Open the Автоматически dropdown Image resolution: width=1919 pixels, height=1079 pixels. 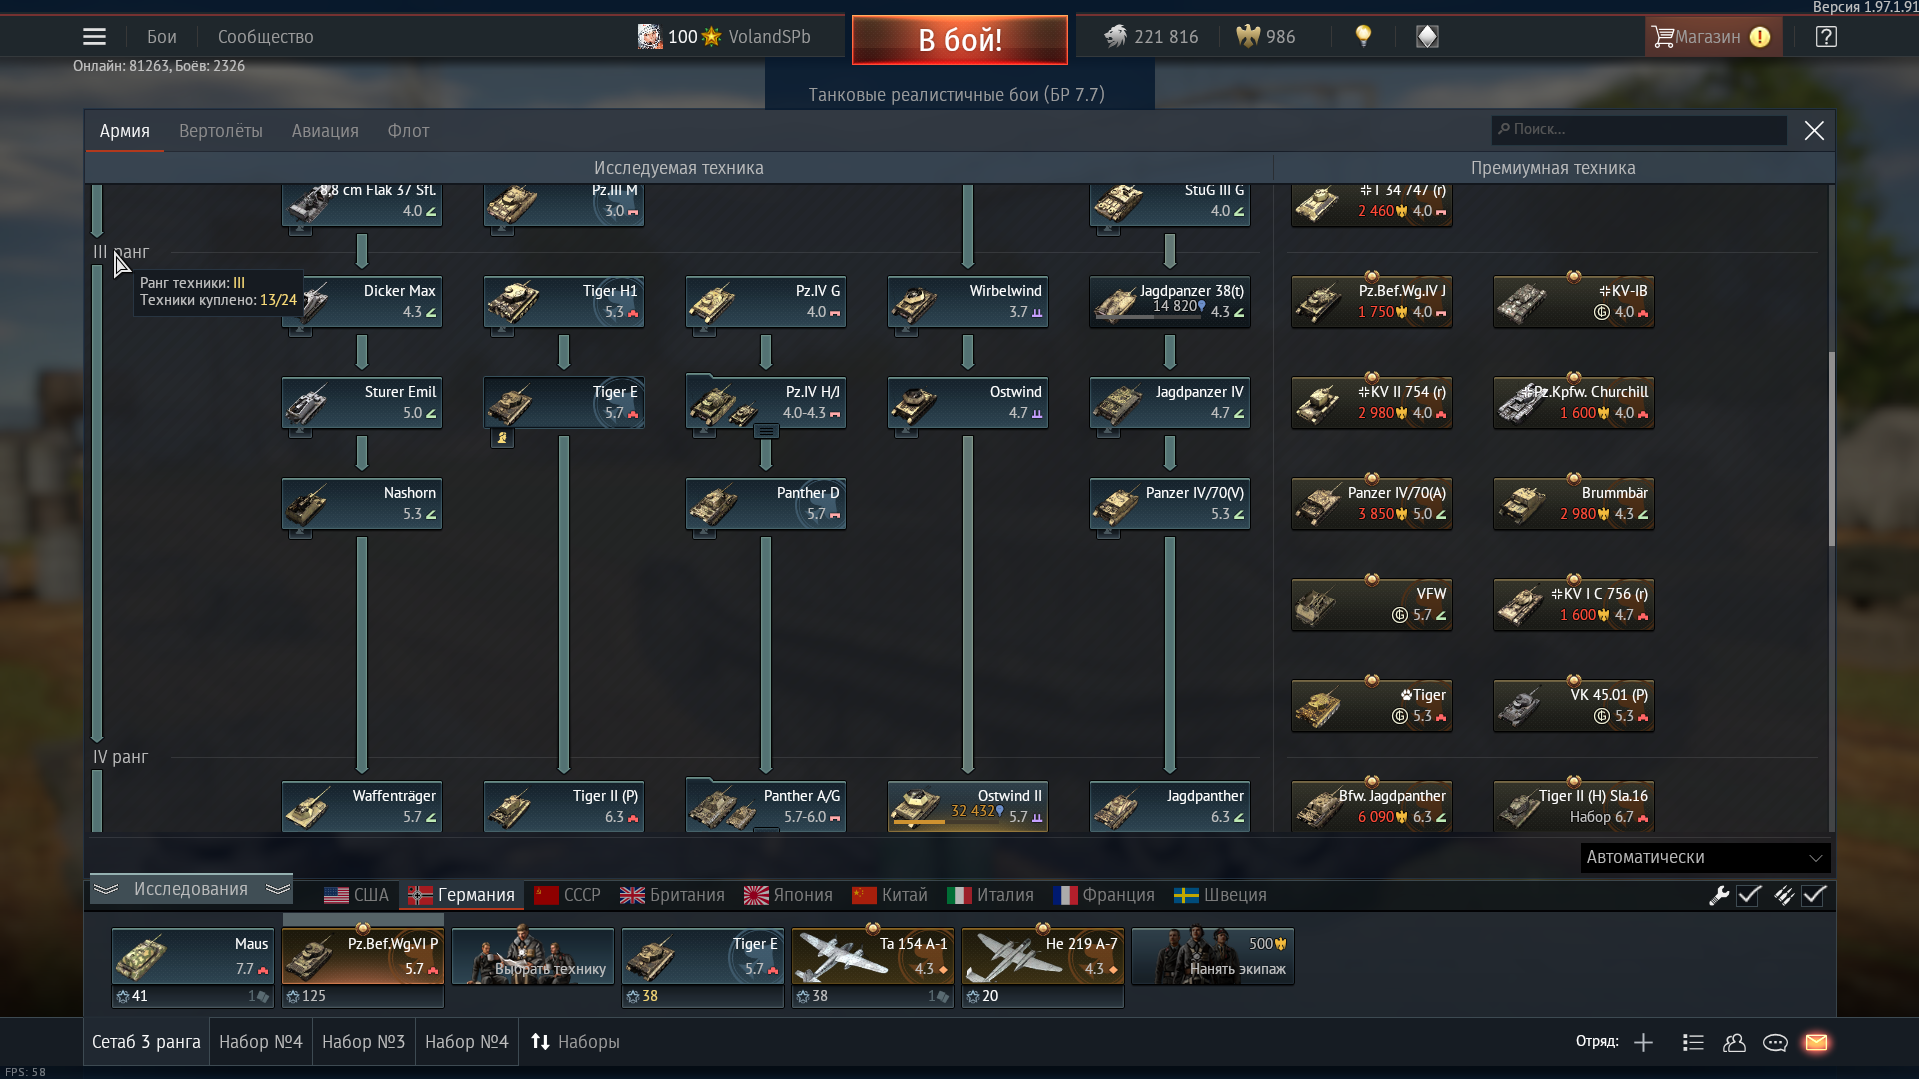click(x=1705, y=857)
